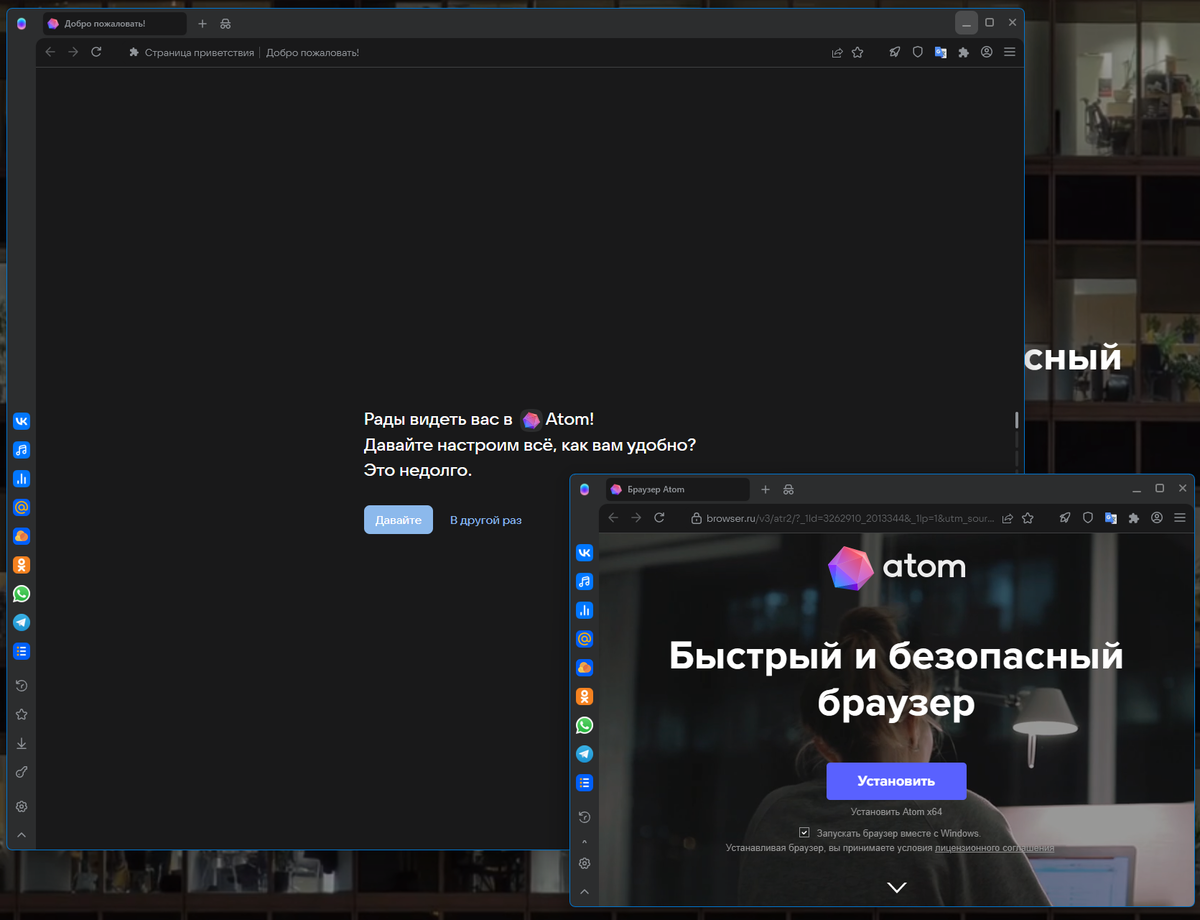Open WhatsApp in the welcome window sidebar

tap(21, 593)
